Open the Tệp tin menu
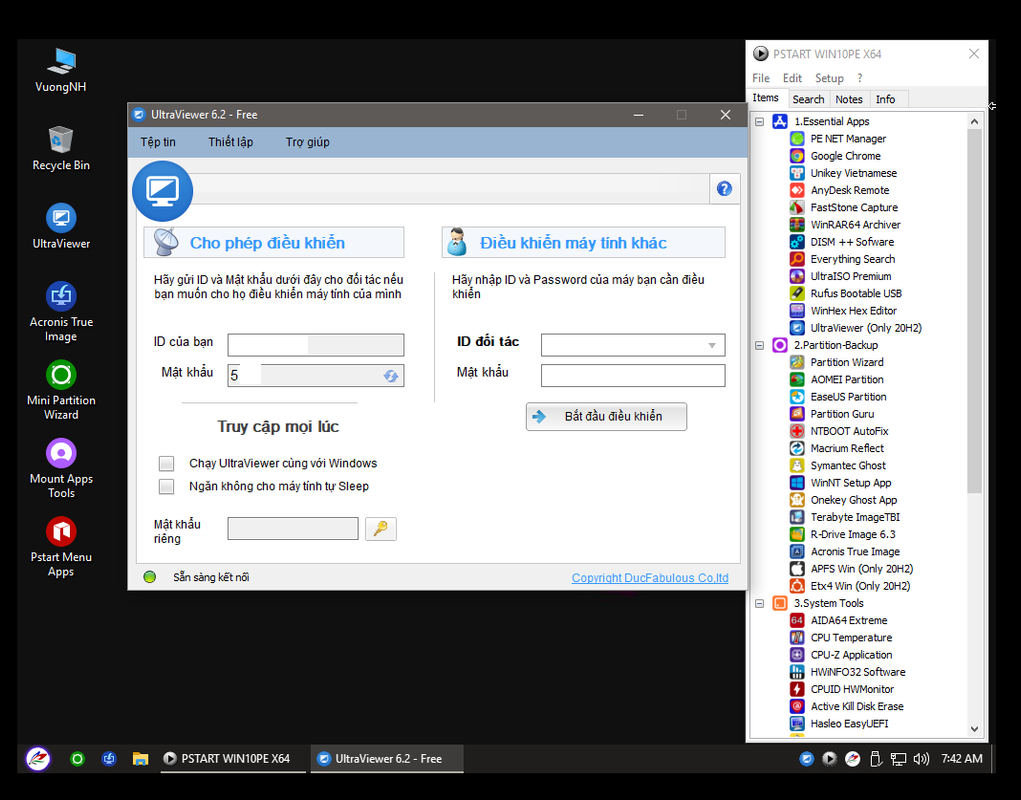Screen dimensions: 1021x800 [x=158, y=142]
